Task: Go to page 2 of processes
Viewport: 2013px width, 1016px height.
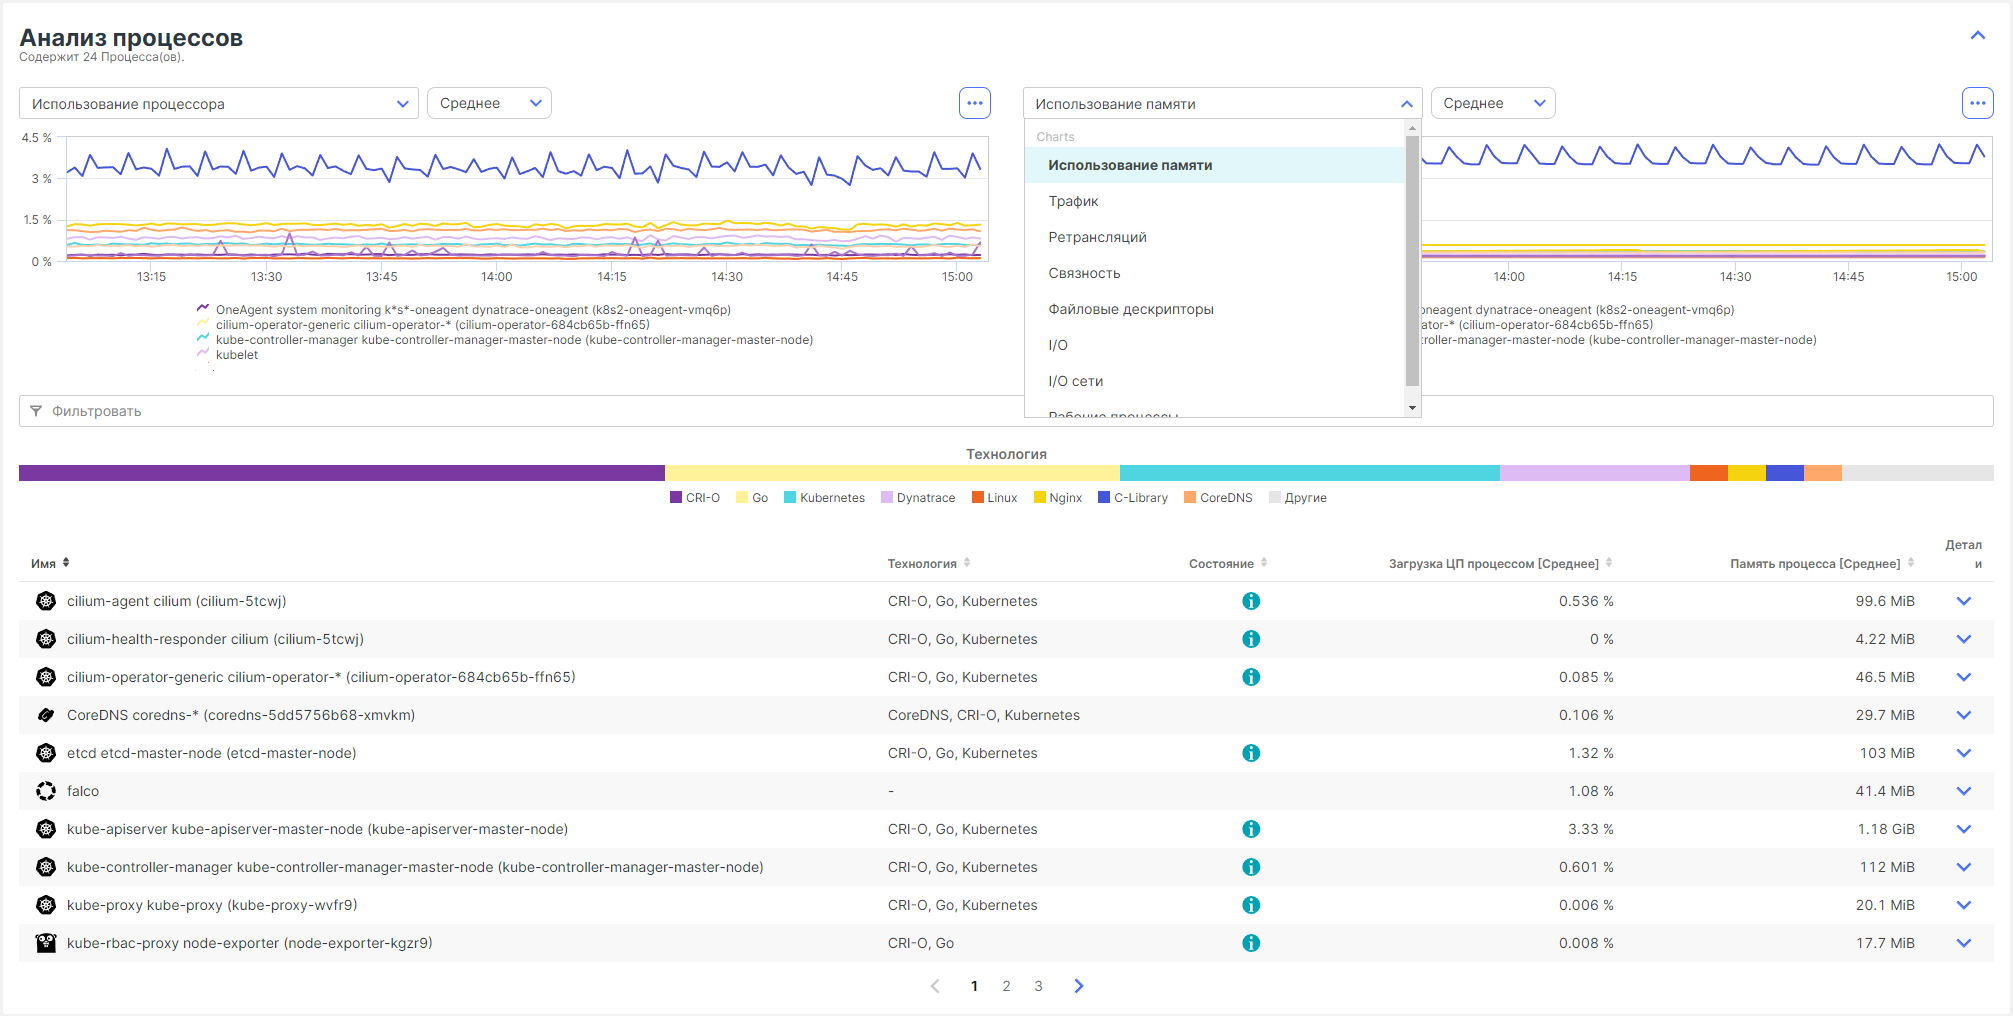Action: coord(1006,986)
